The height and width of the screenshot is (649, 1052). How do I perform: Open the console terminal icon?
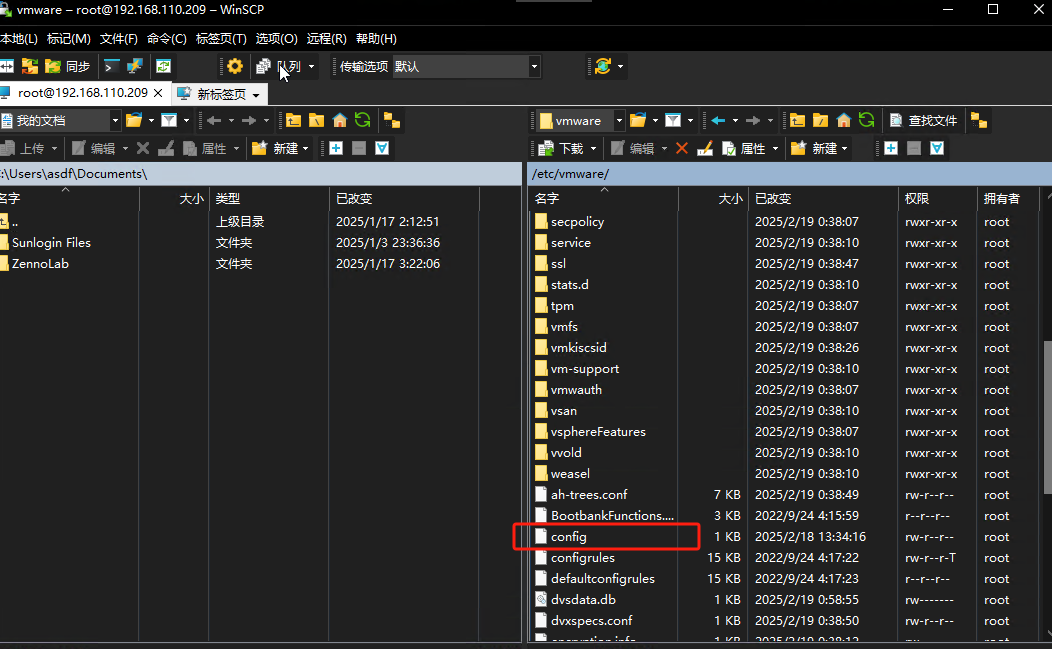111,66
